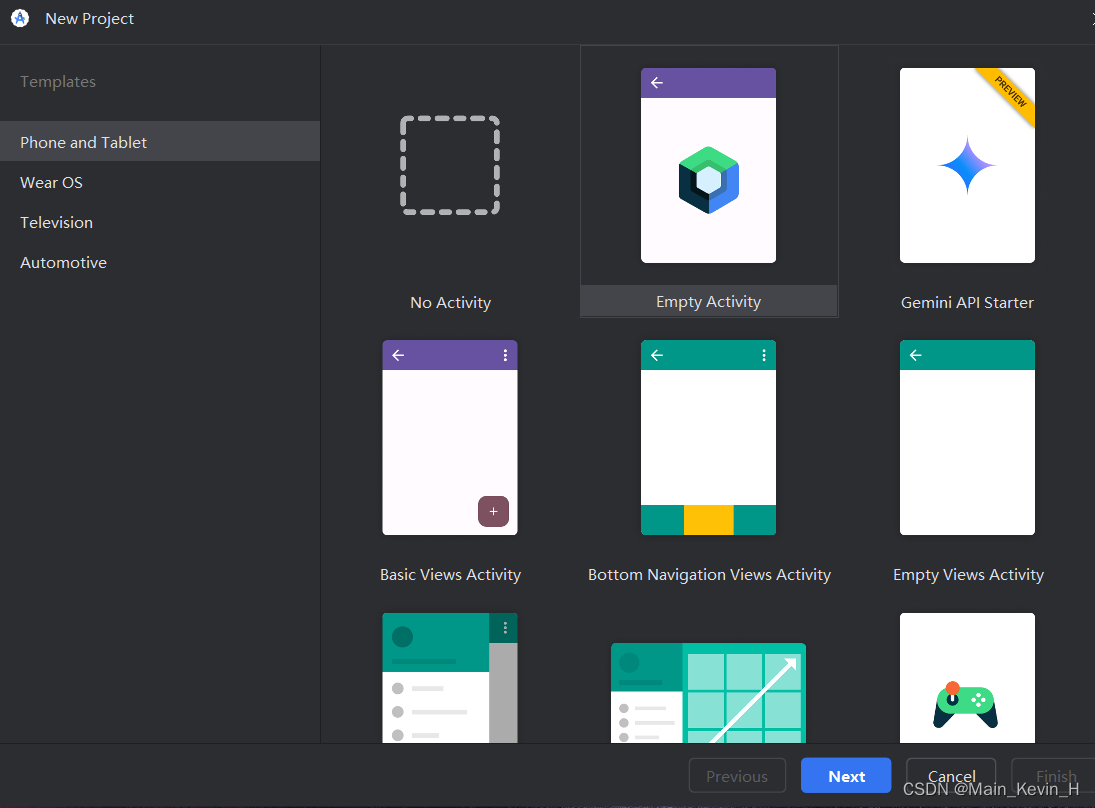Viewport: 1095px width, 808px height.
Task: Pick the responsive grid template thumbnail
Action: click(x=708, y=693)
